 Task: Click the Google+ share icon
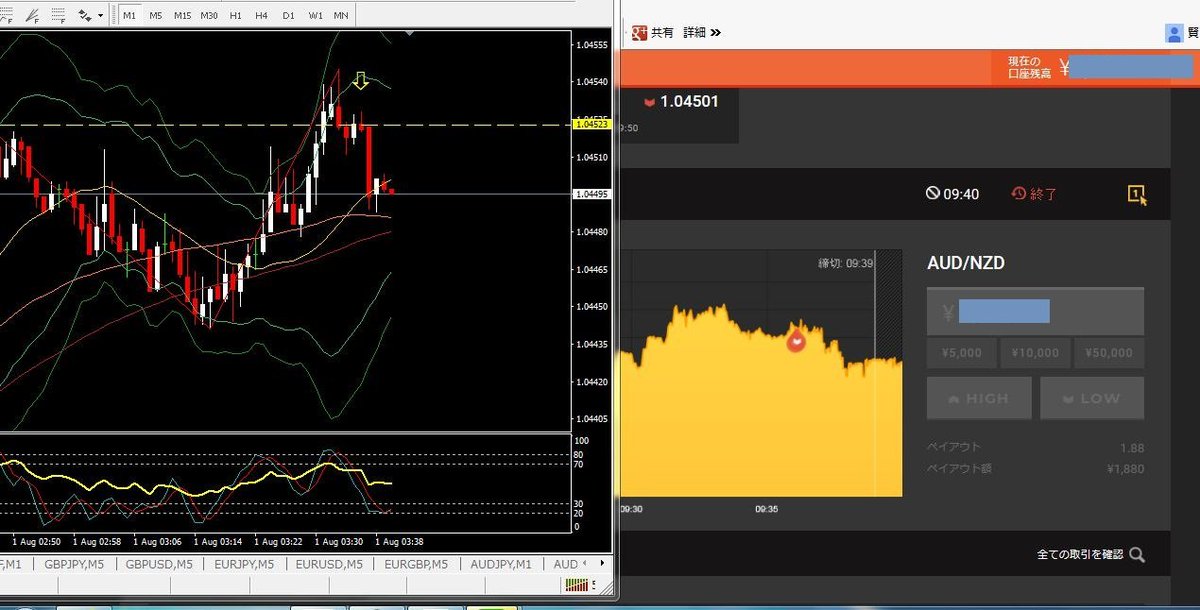tap(637, 32)
